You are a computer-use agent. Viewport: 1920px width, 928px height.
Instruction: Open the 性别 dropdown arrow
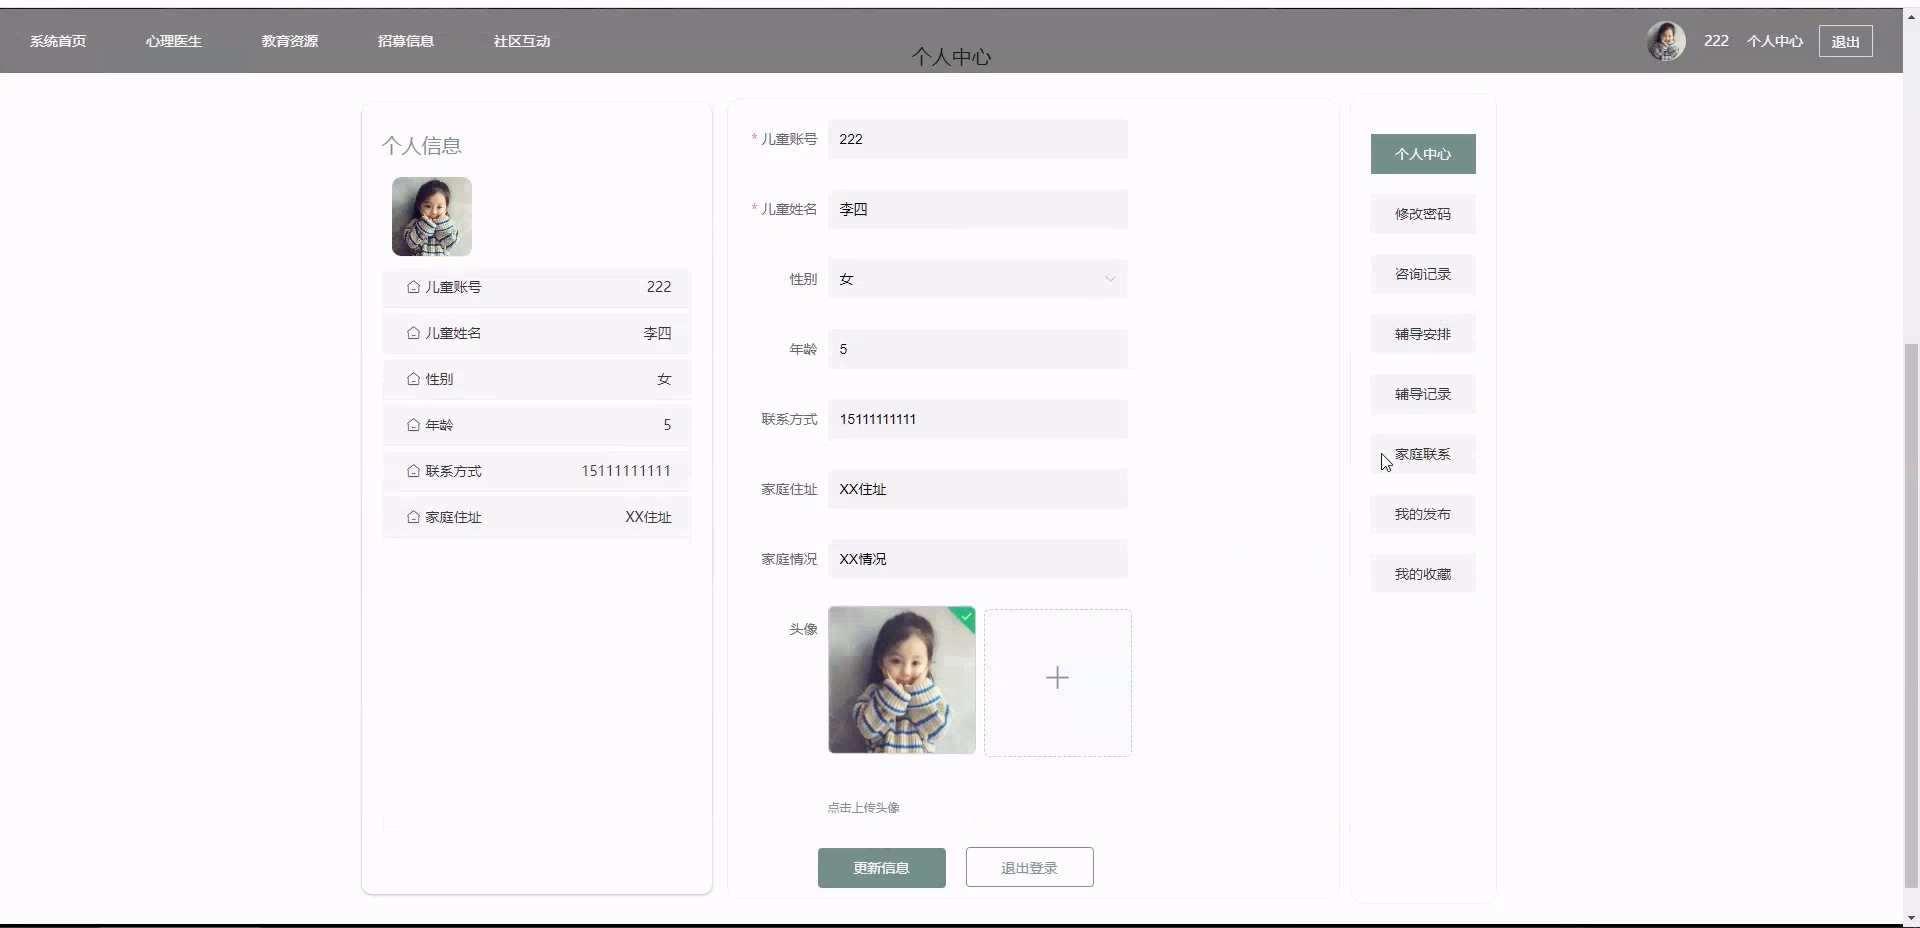coord(1109,279)
